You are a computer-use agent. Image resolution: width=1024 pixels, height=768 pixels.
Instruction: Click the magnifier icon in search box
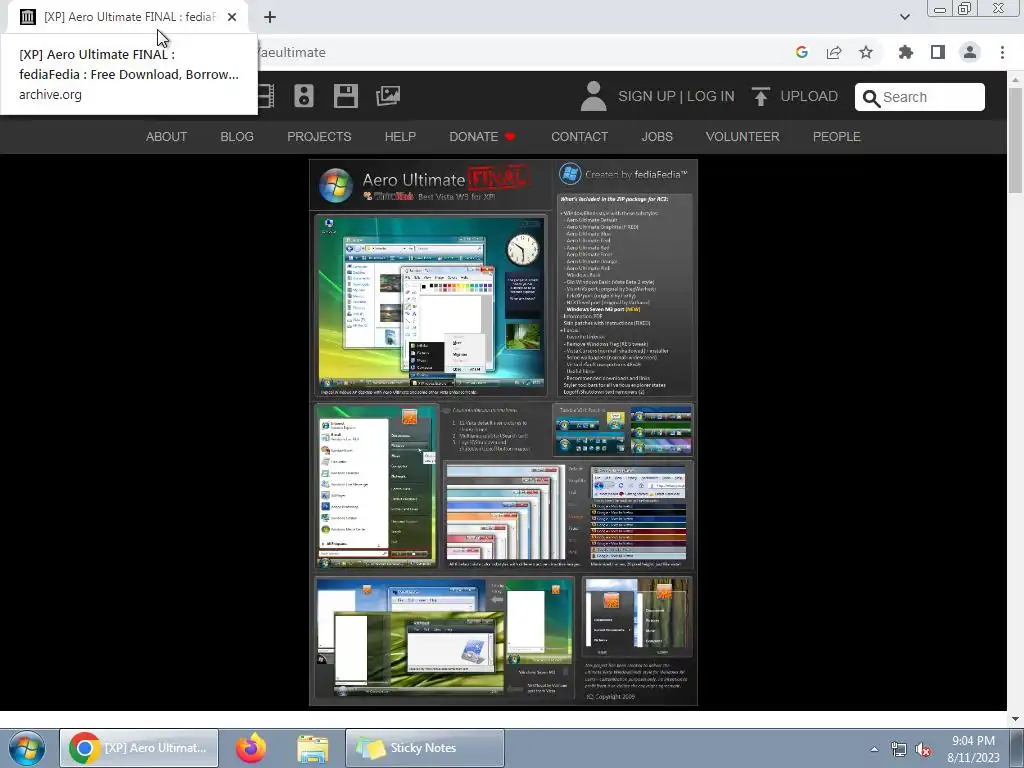tap(871, 98)
